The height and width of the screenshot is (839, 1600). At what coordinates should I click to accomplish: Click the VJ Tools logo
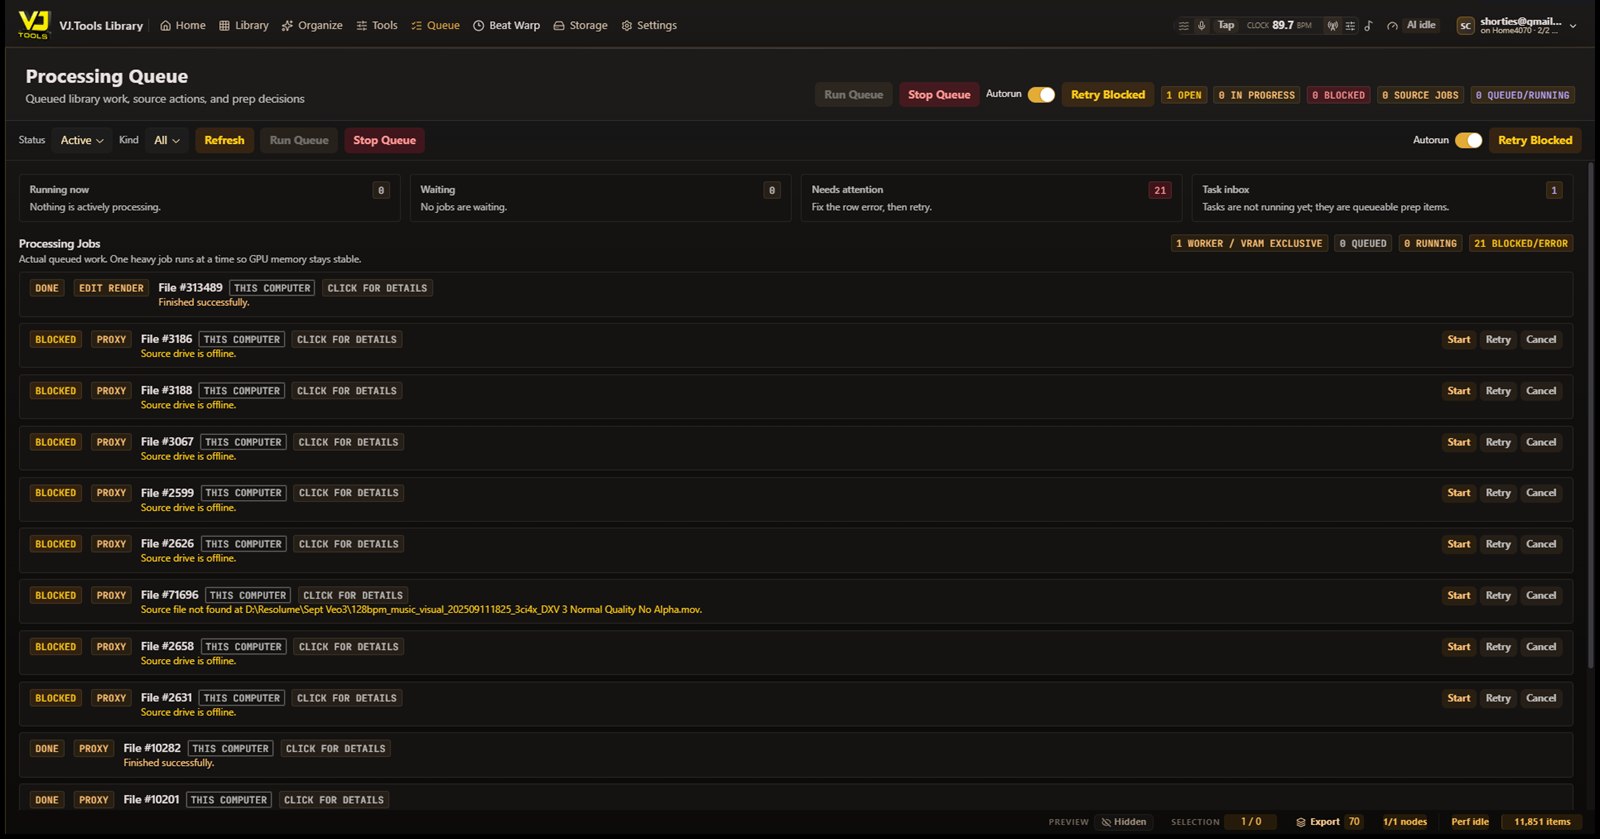click(x=33, y=25)
